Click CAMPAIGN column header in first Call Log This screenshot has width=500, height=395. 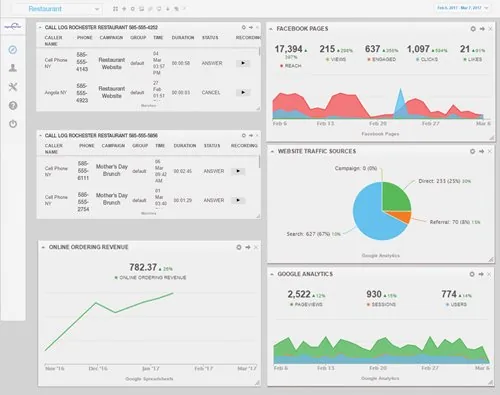pyautogui.click(x=111, y=38)
